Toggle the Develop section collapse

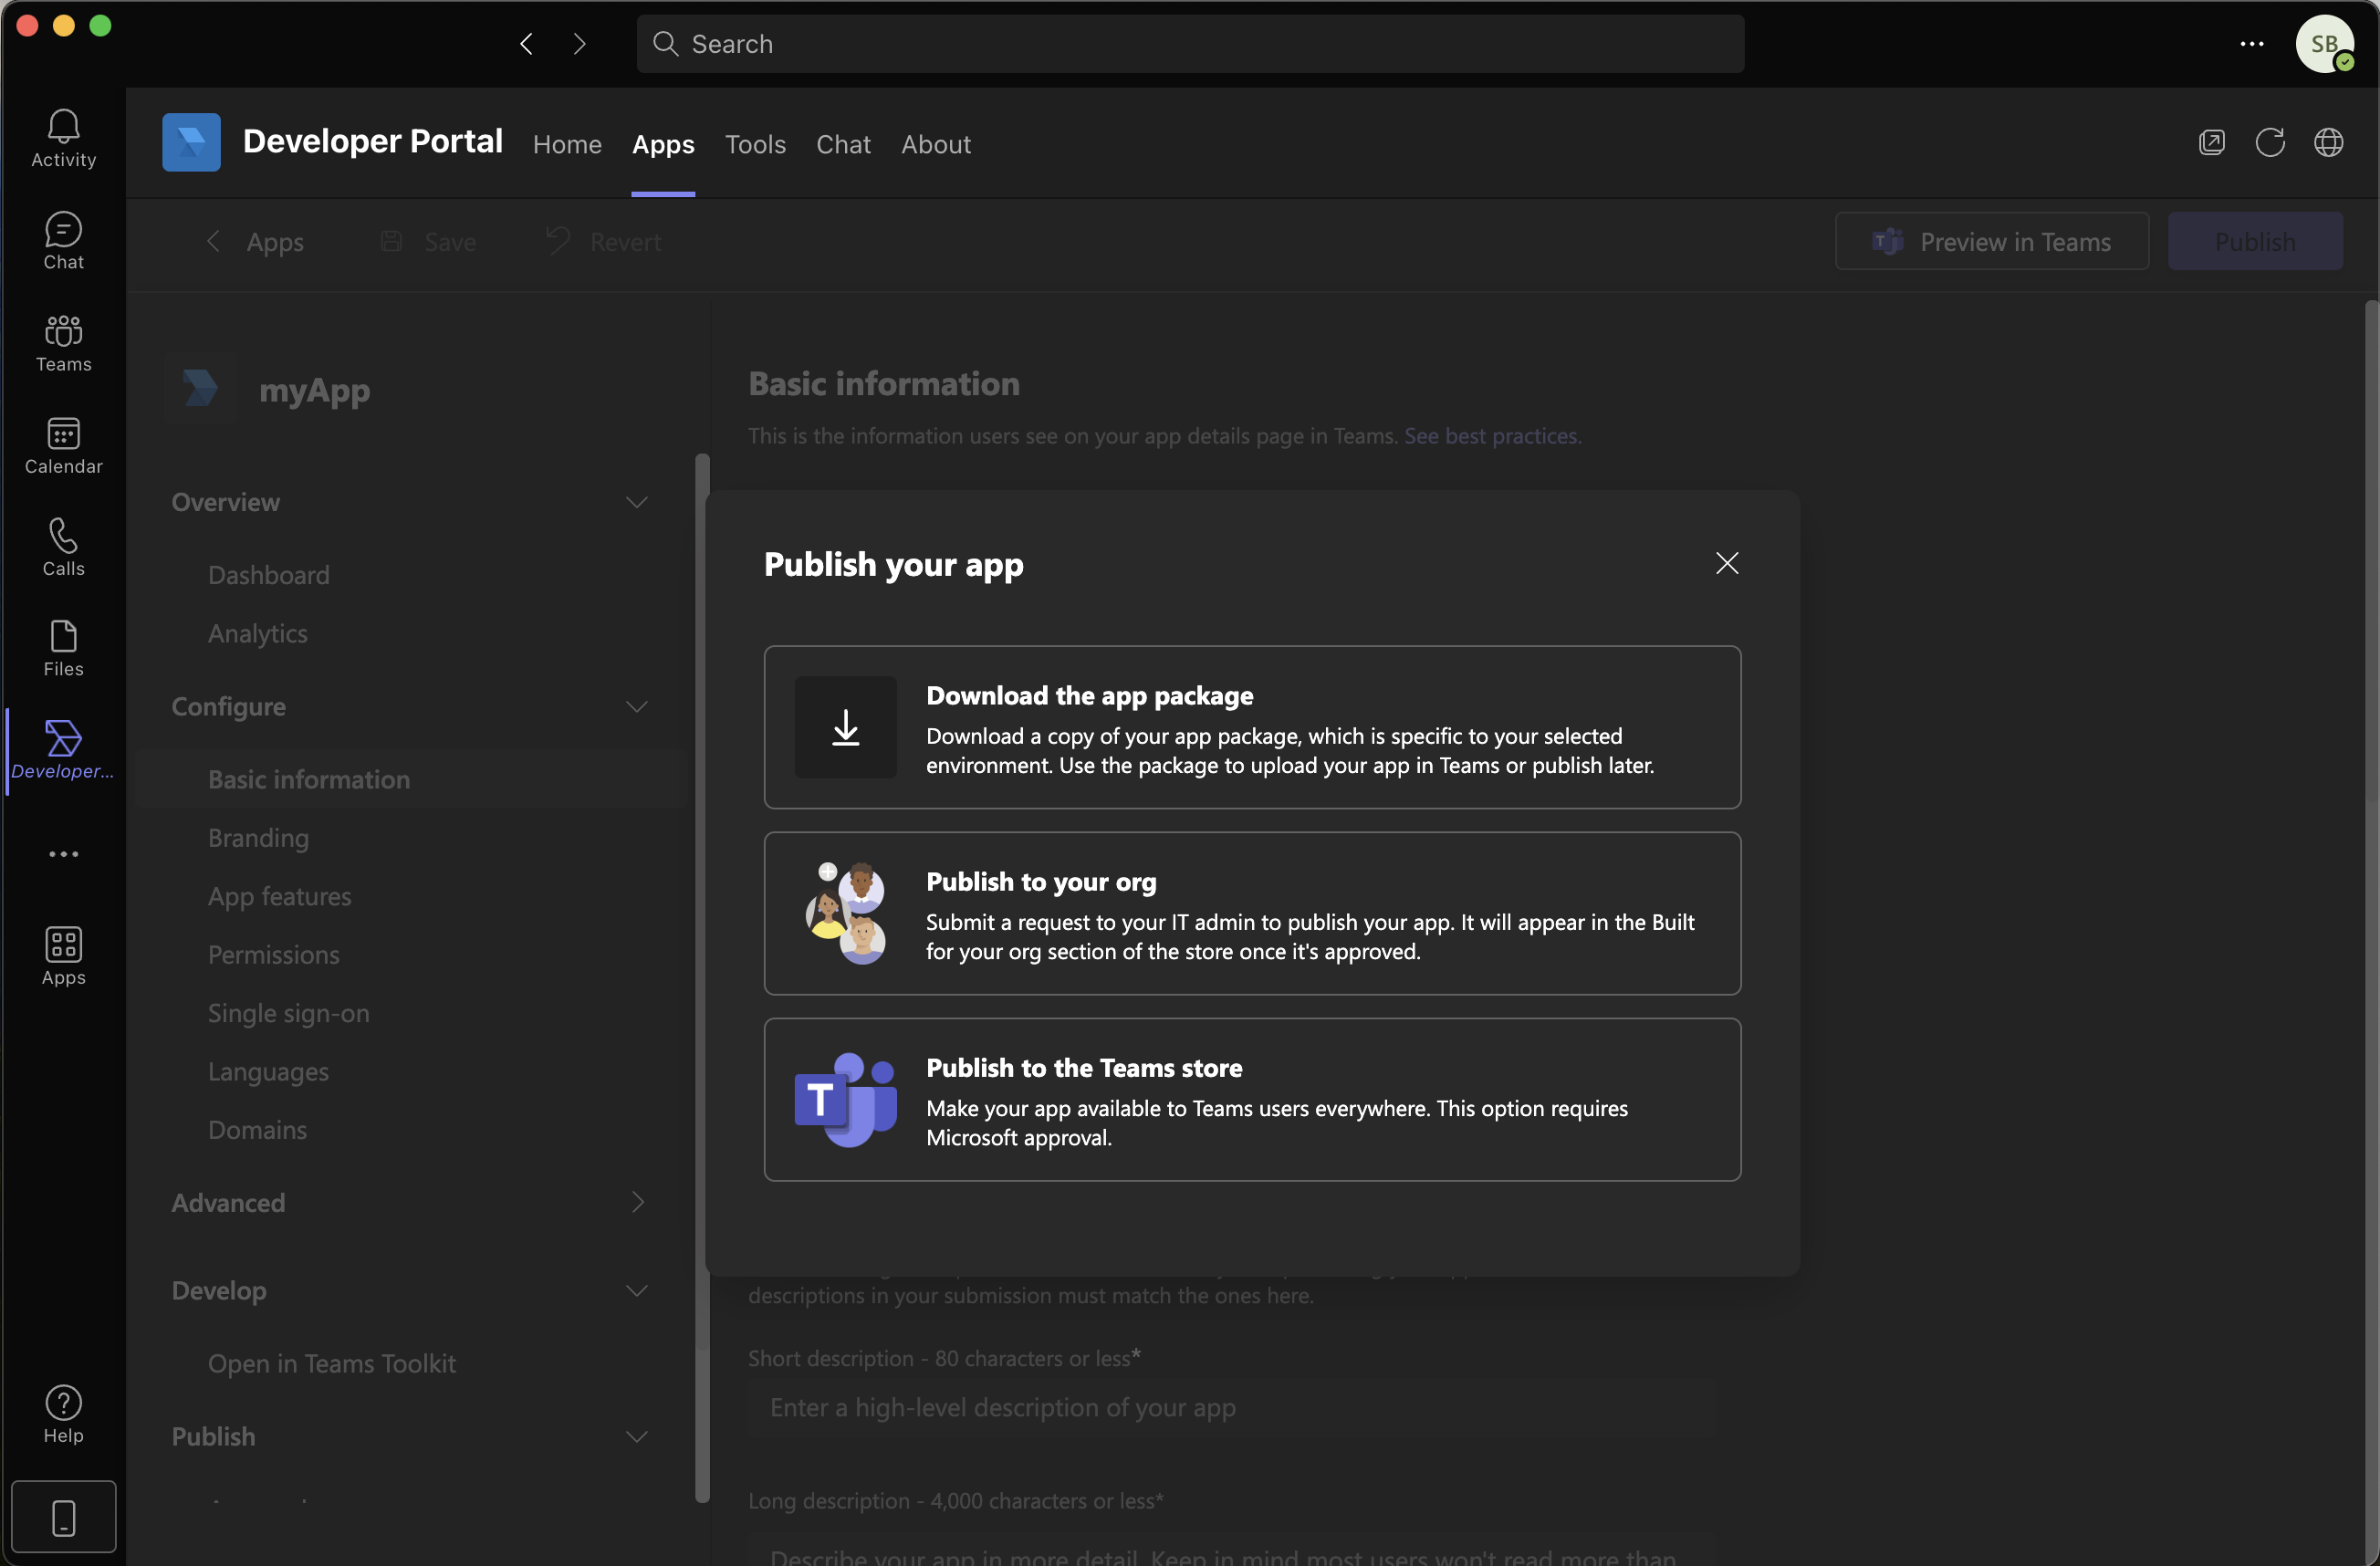pos(636,1289)
